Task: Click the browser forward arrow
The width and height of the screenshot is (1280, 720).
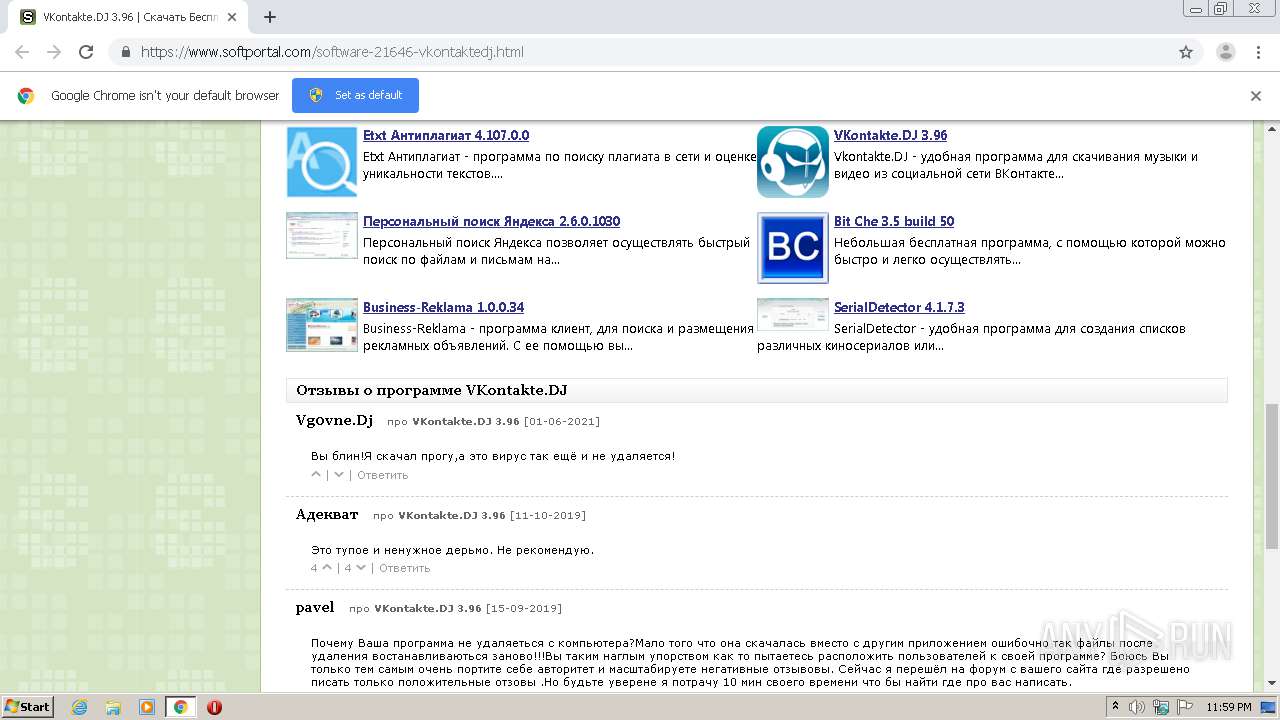Action: (x=54, y=52)
